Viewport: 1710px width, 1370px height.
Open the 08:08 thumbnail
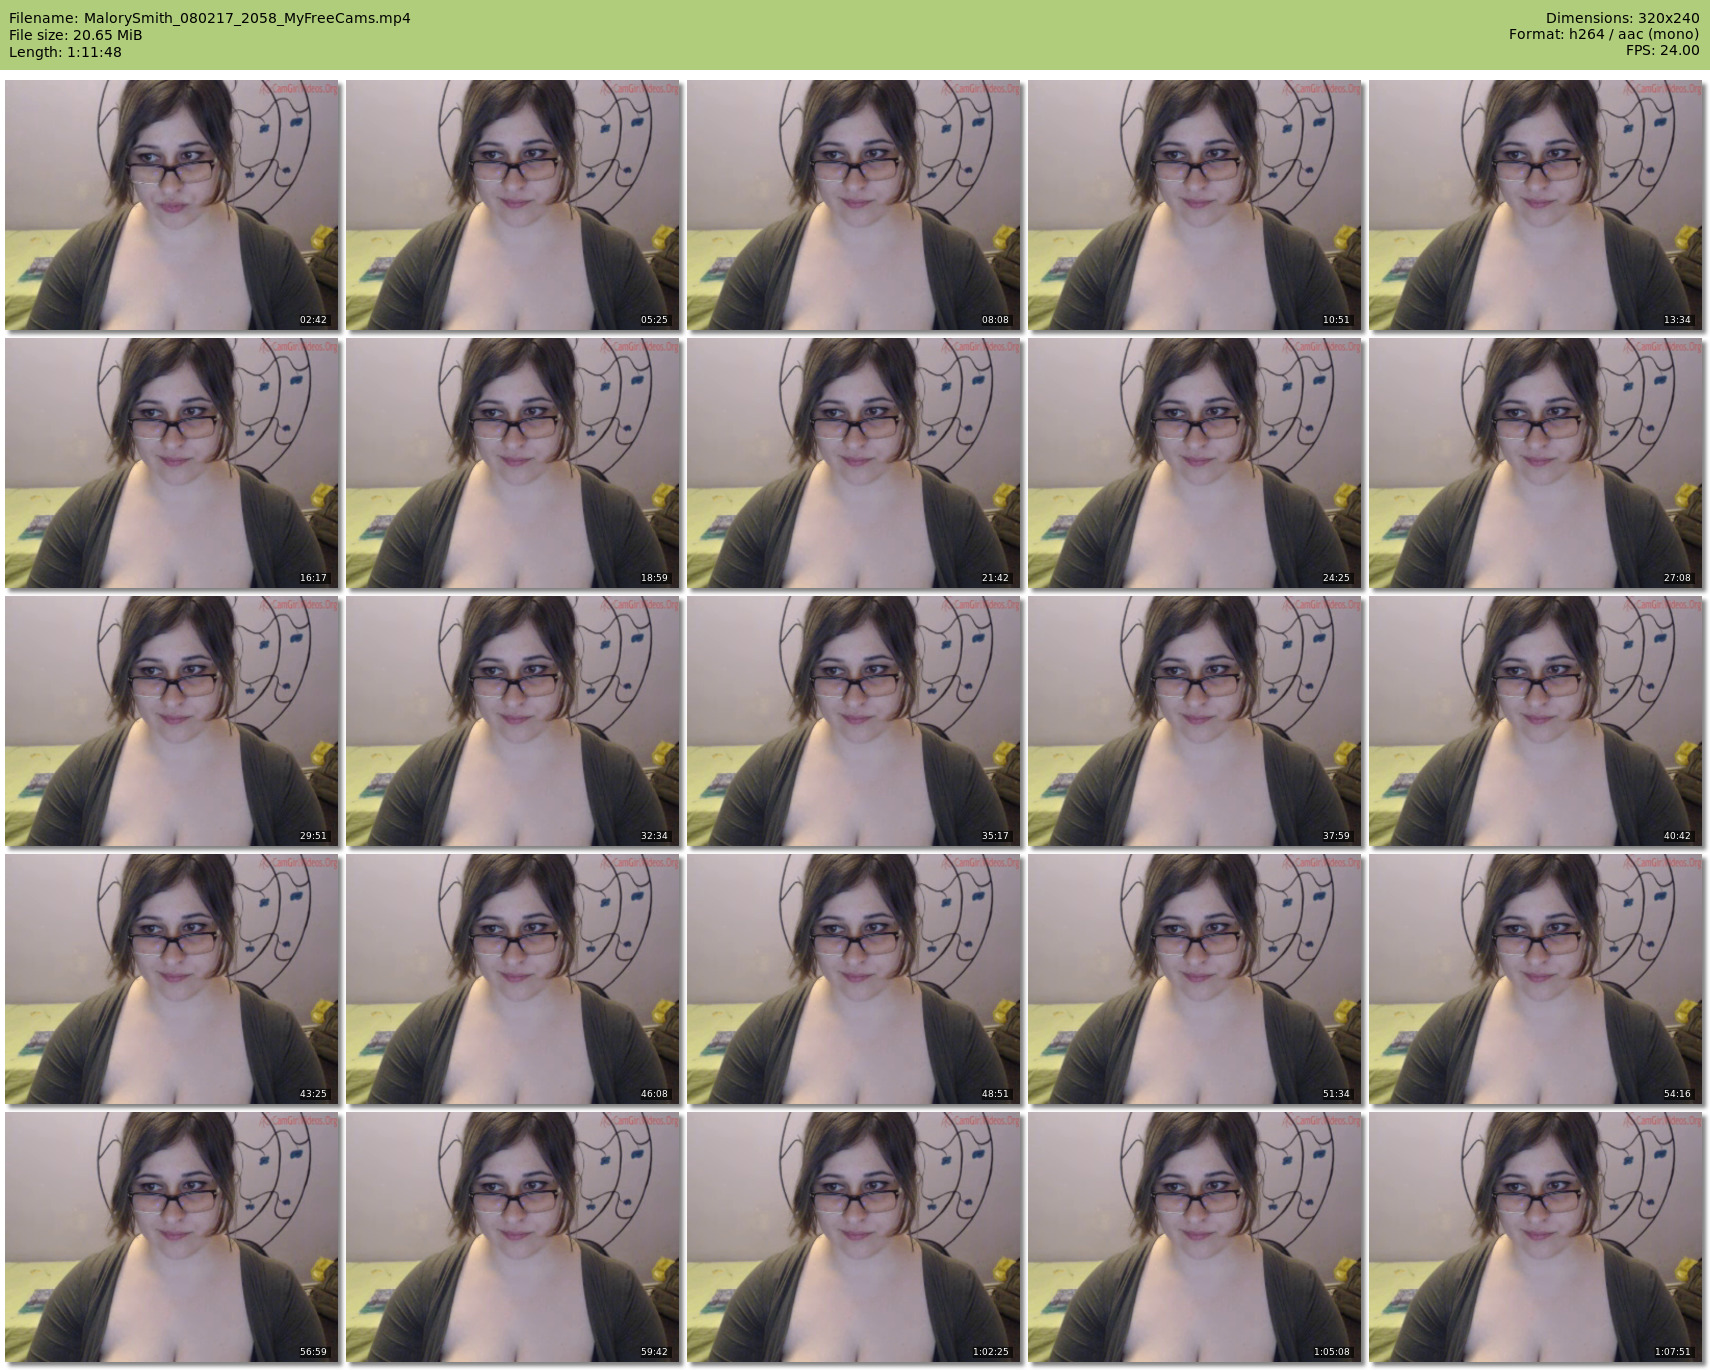pyautogui.click(x=854, y=205)
